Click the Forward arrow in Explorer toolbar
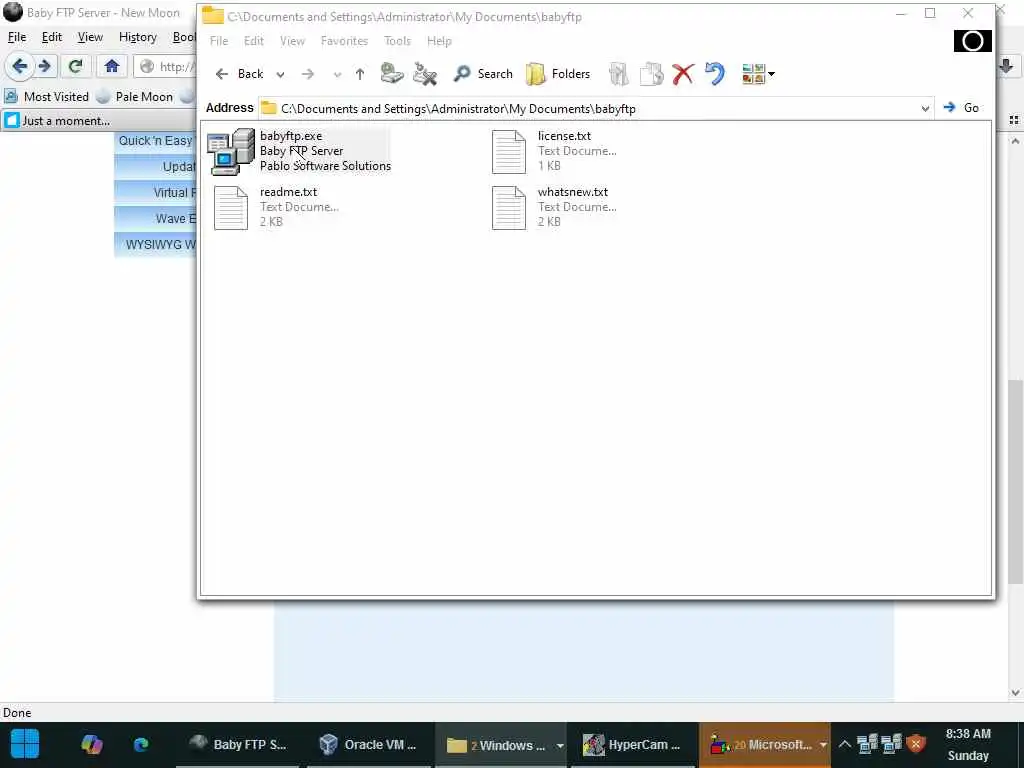This screenshot has height=768, width=1024. tap(308, 74)
